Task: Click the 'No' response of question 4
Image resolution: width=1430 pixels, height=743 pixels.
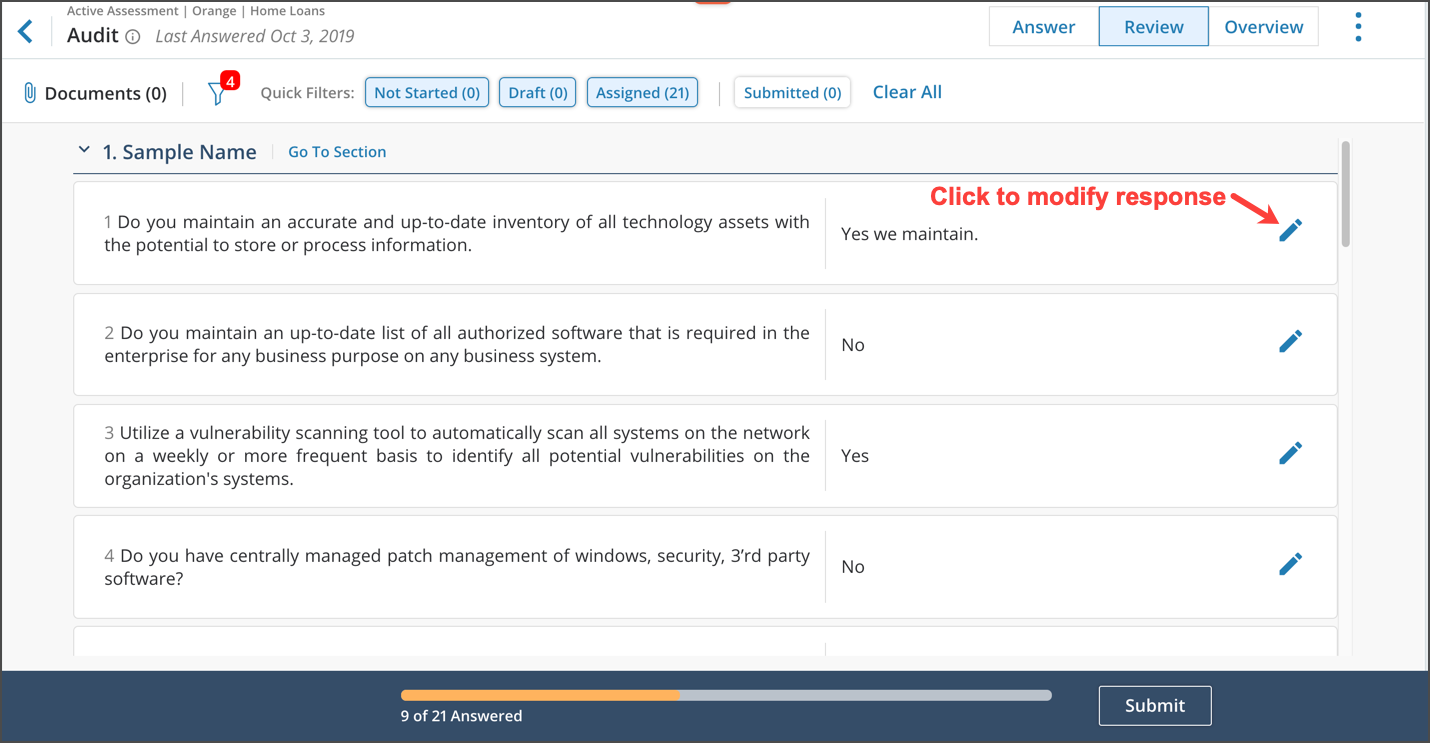Action: (853, 567)
